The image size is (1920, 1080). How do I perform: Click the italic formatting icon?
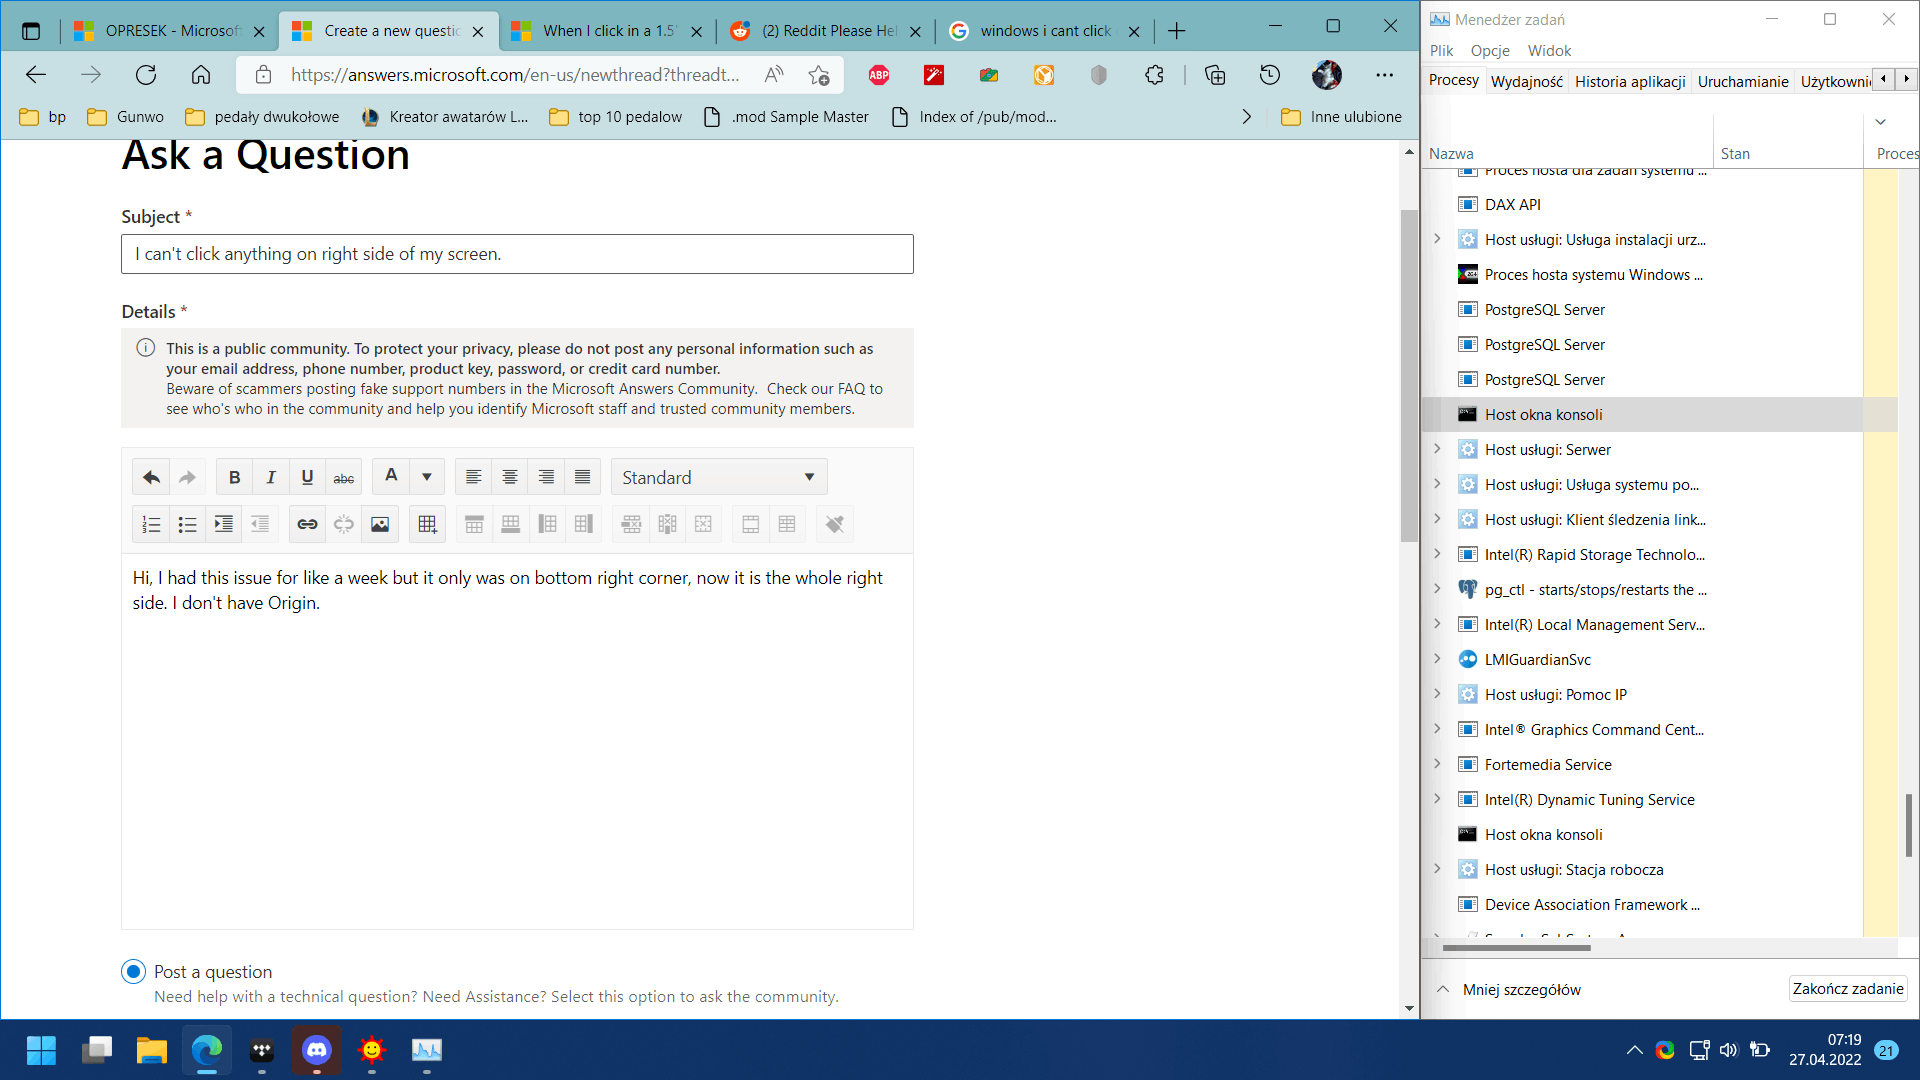click(271, 477)
